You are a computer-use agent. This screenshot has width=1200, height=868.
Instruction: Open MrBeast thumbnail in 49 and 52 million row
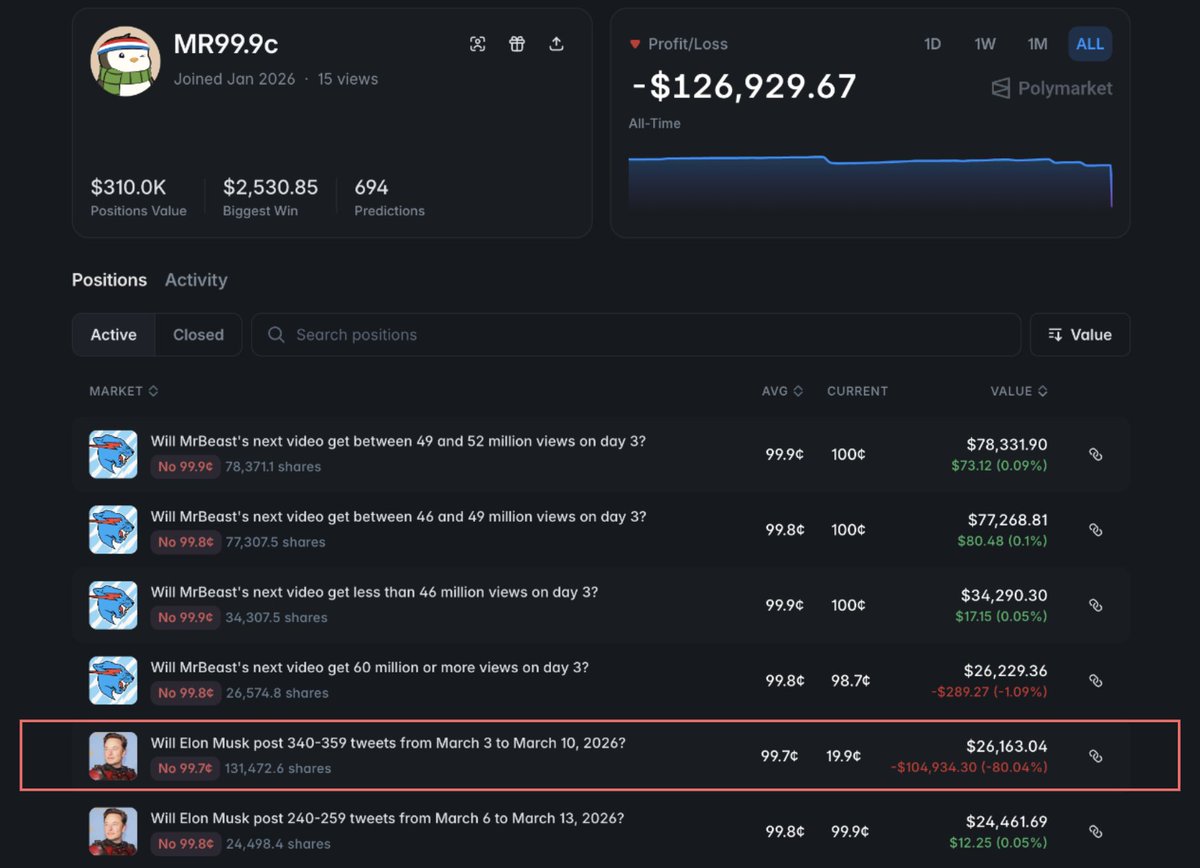pos(113,454)
